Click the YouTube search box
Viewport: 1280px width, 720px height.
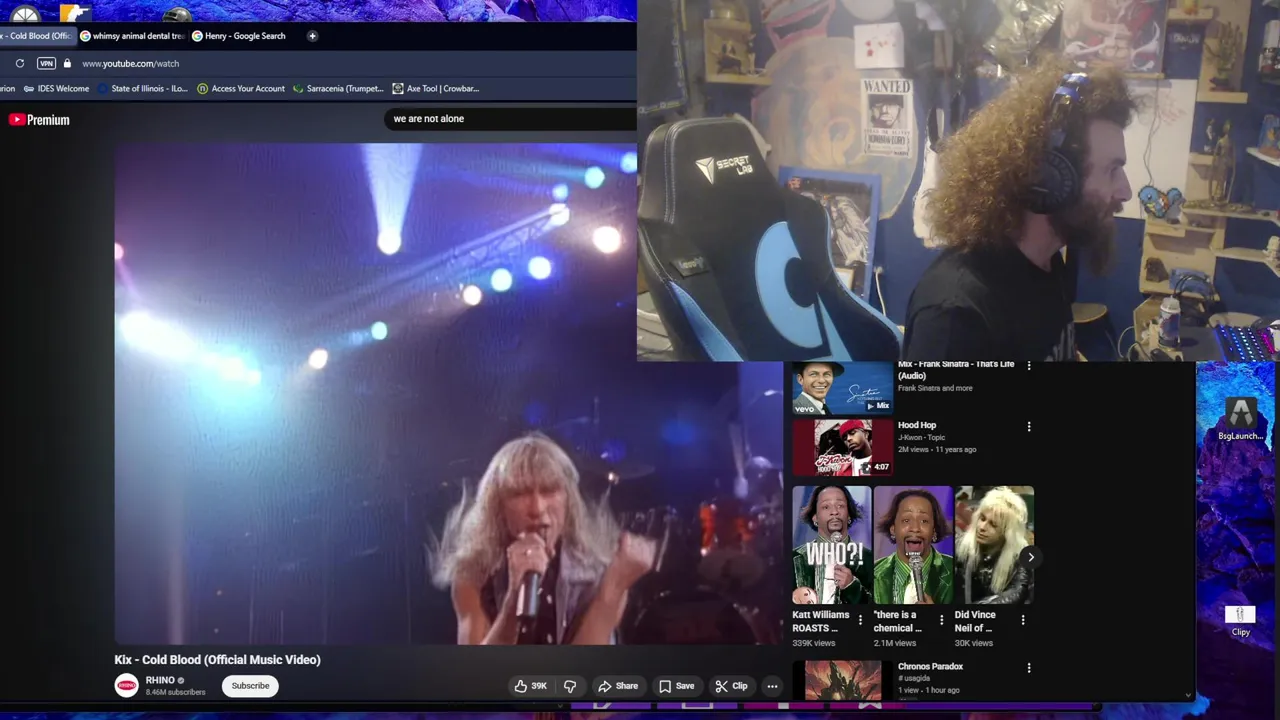(510, 119)
